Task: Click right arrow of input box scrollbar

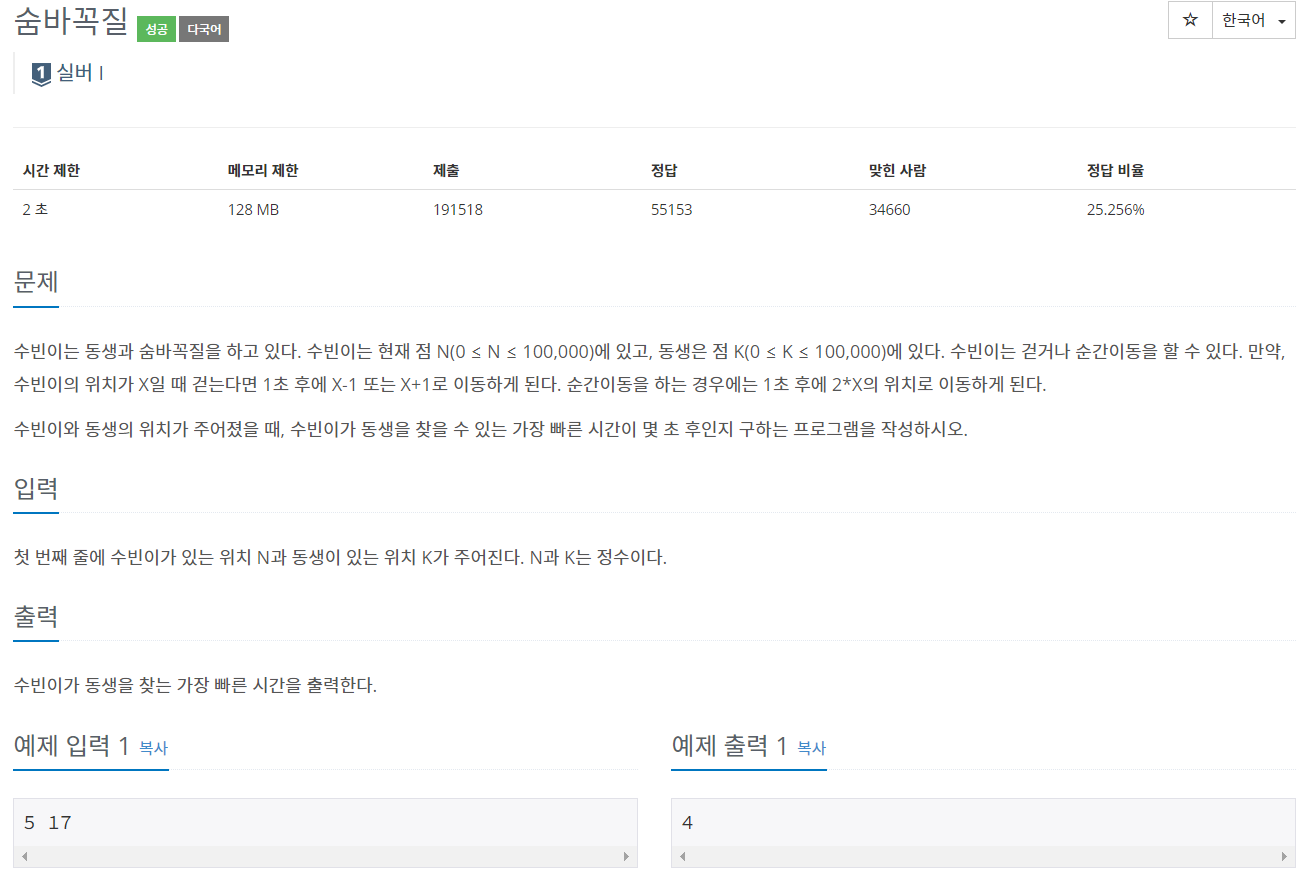Action: click(626, 857)
